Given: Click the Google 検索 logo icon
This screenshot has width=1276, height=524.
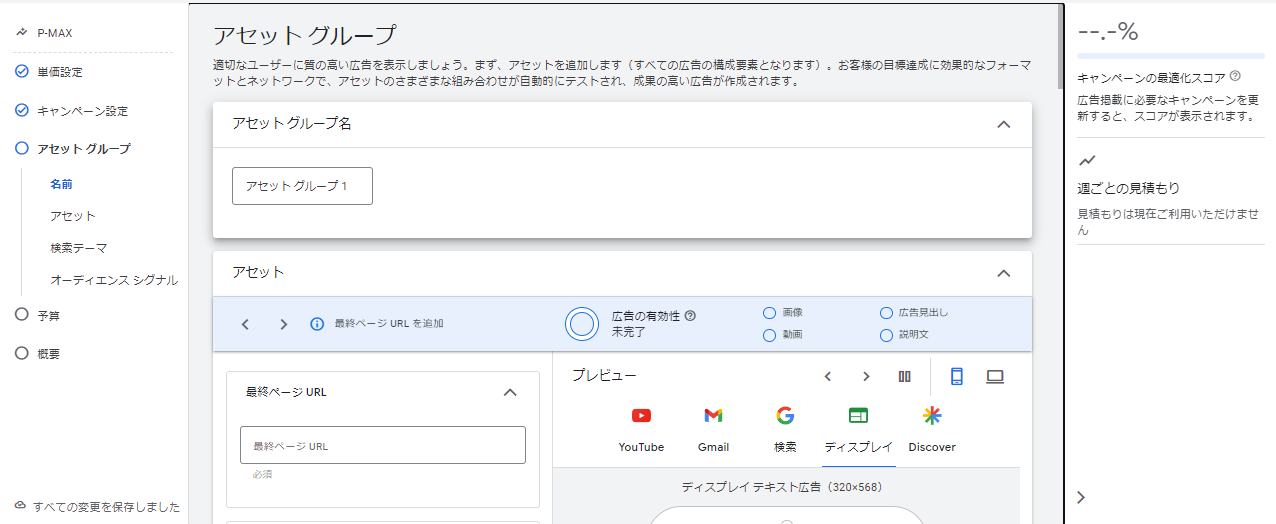Looking at the screenshot, I should (x=785, y=416).
